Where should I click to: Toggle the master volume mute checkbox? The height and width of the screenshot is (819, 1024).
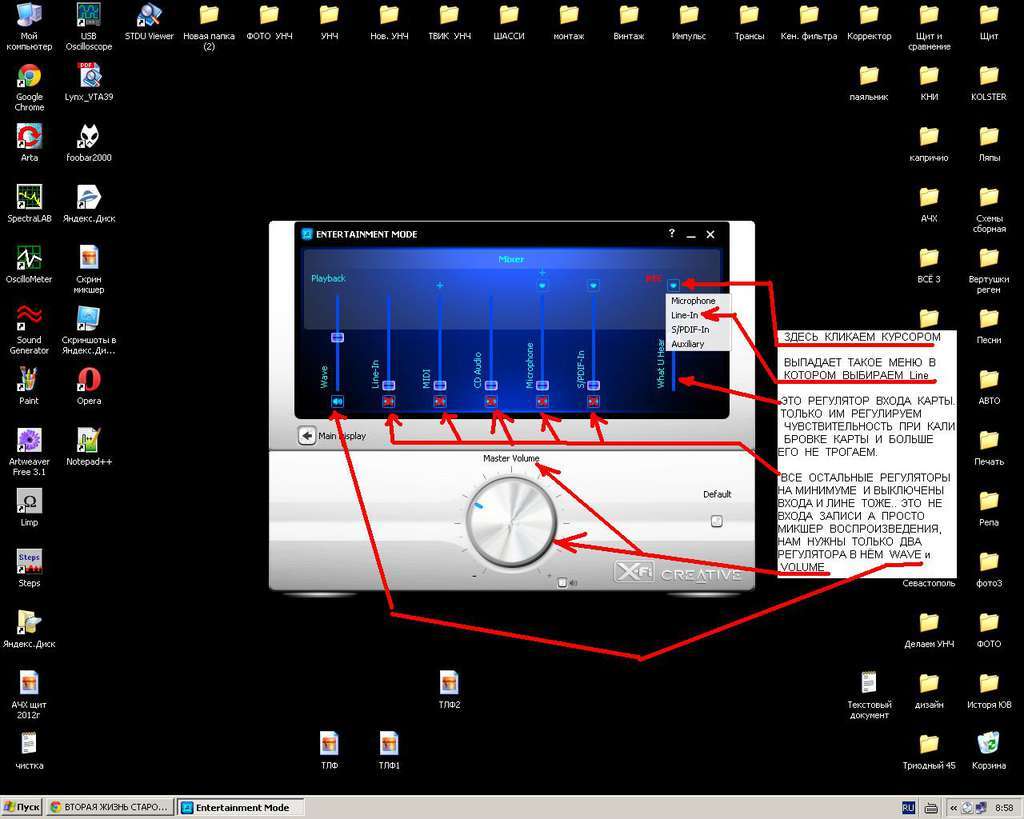click(x=562, y=582)
